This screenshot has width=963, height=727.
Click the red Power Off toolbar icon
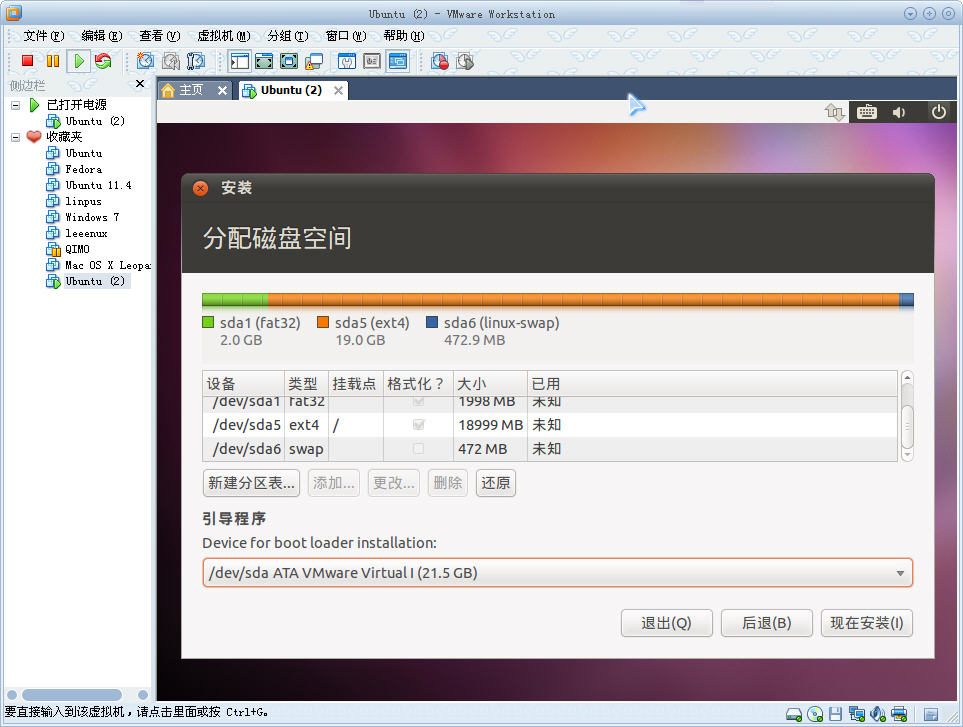[x=27, y=61]
